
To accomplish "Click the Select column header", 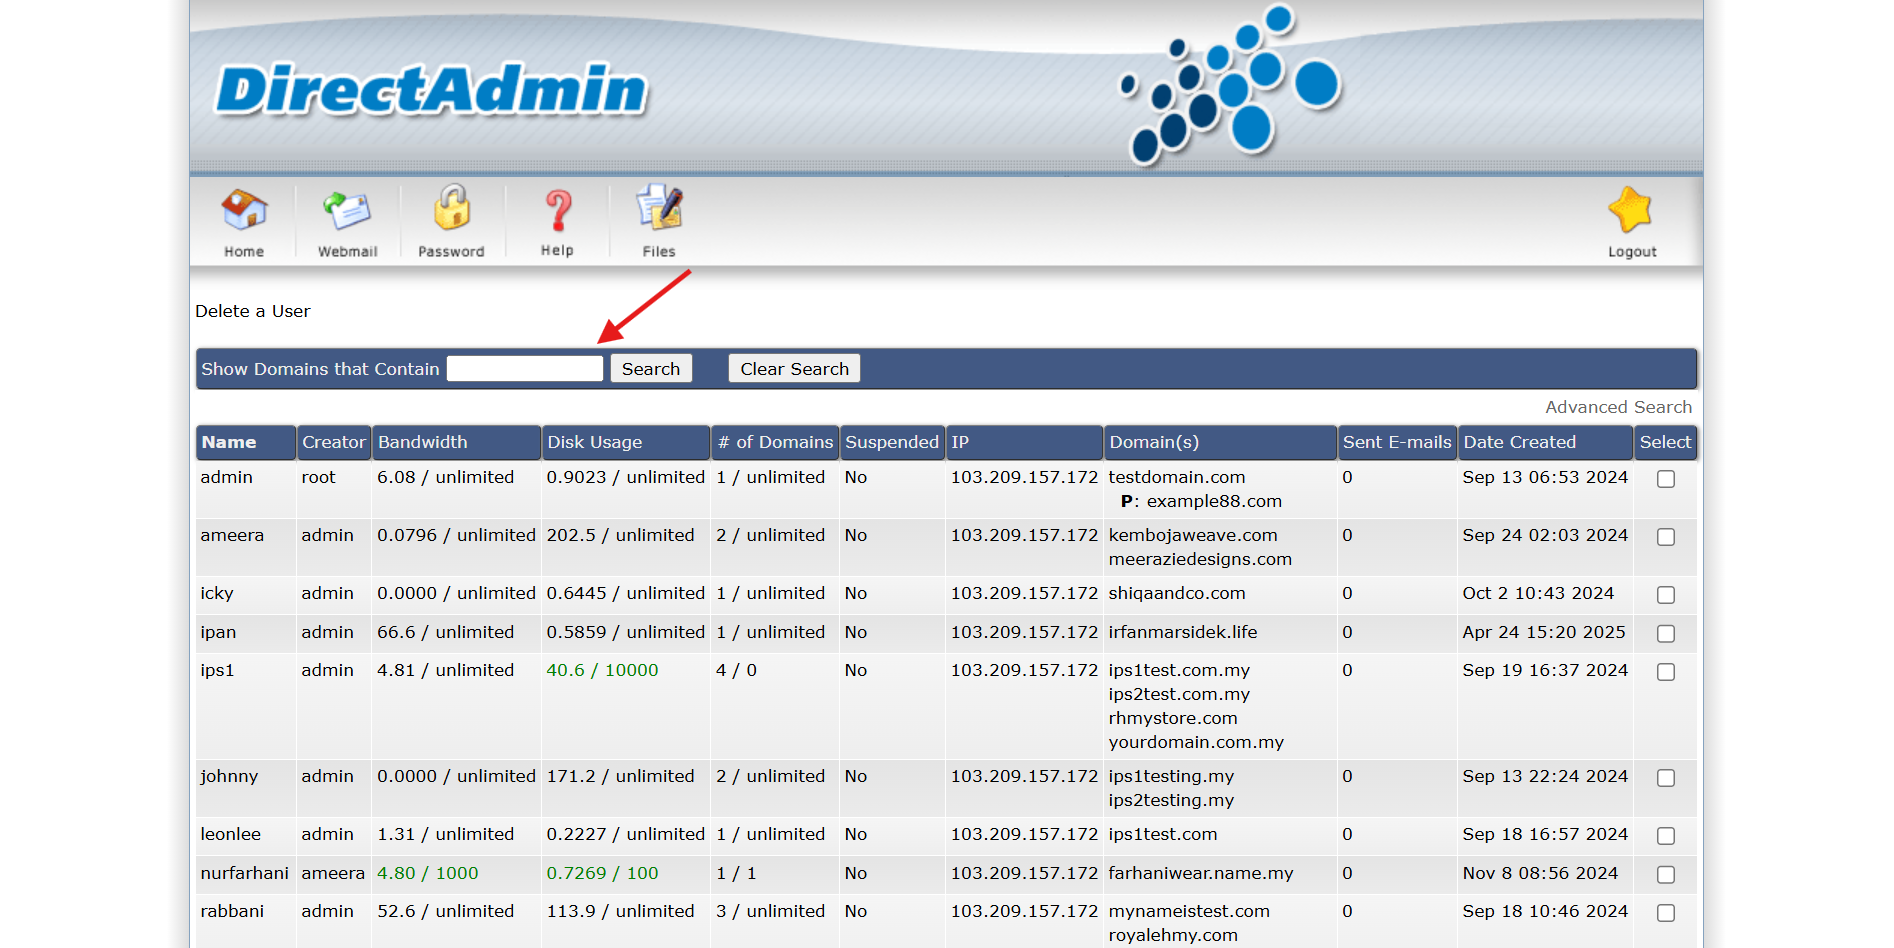I will click(x=1665, y=442).
